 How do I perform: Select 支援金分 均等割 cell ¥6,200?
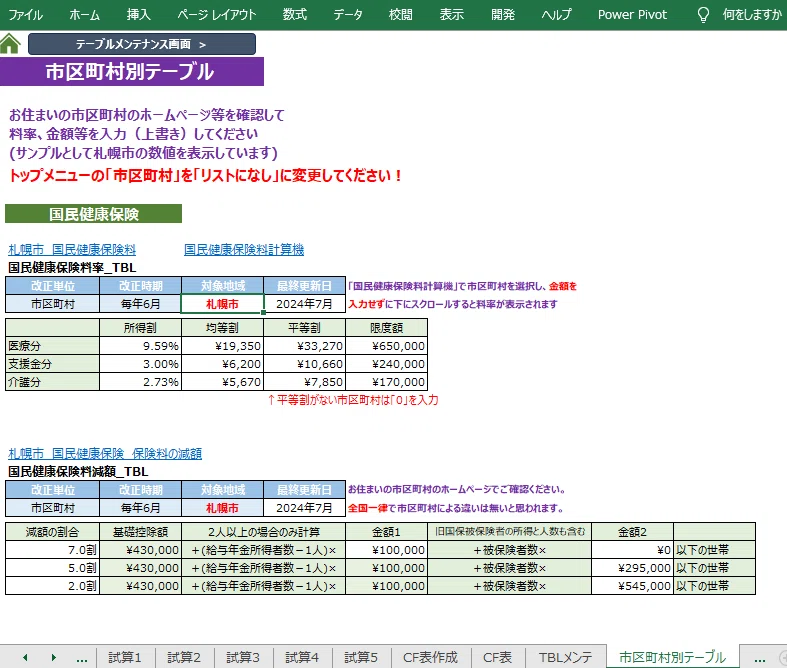click(222, 364)
